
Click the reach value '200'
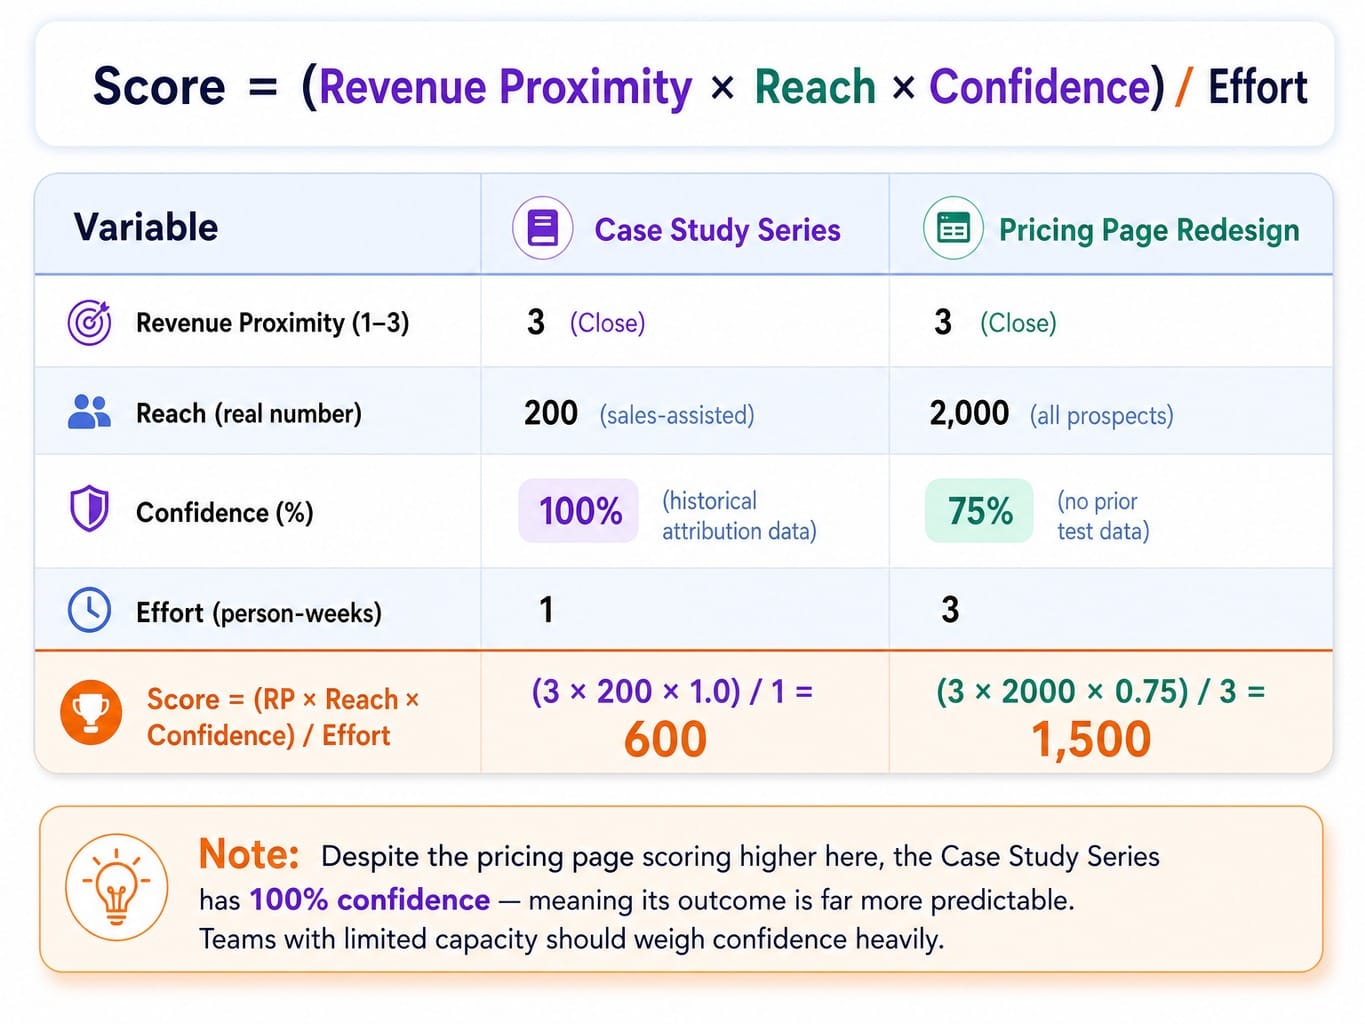coord(551,412)
